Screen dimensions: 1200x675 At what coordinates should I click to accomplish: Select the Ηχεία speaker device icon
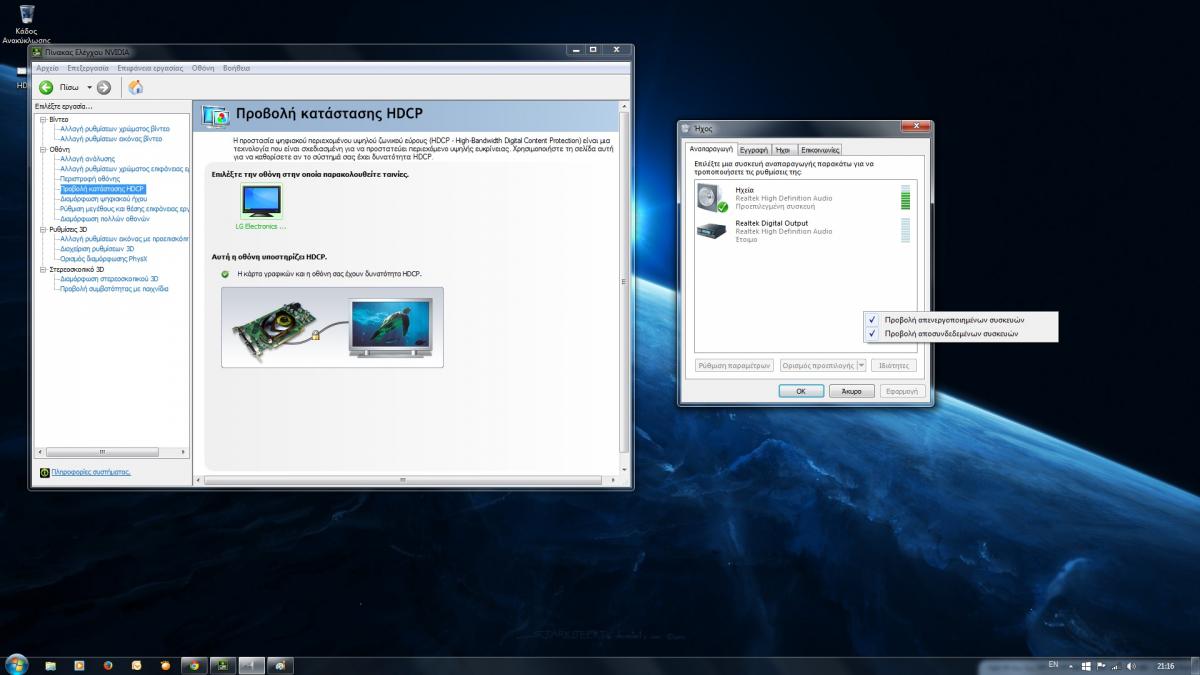(713, 197)
